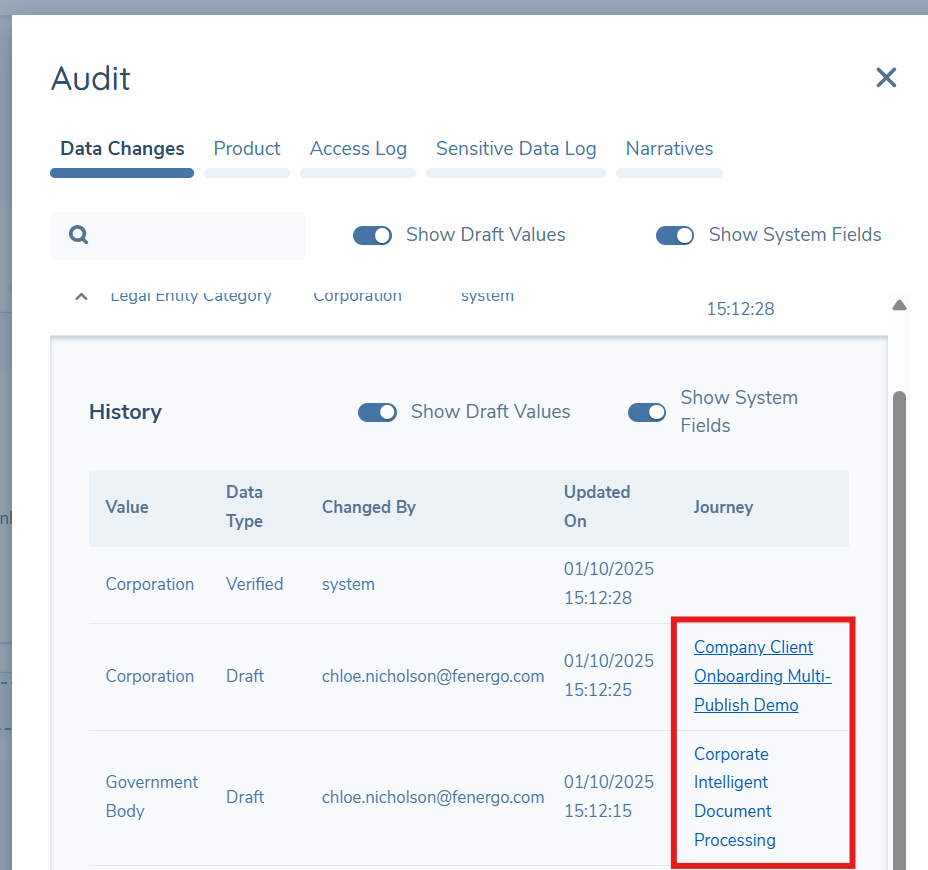Image resolution: width=928 pixels, height=870 pixels.
Task: Open the Product tab
Action: coord(247,149)
